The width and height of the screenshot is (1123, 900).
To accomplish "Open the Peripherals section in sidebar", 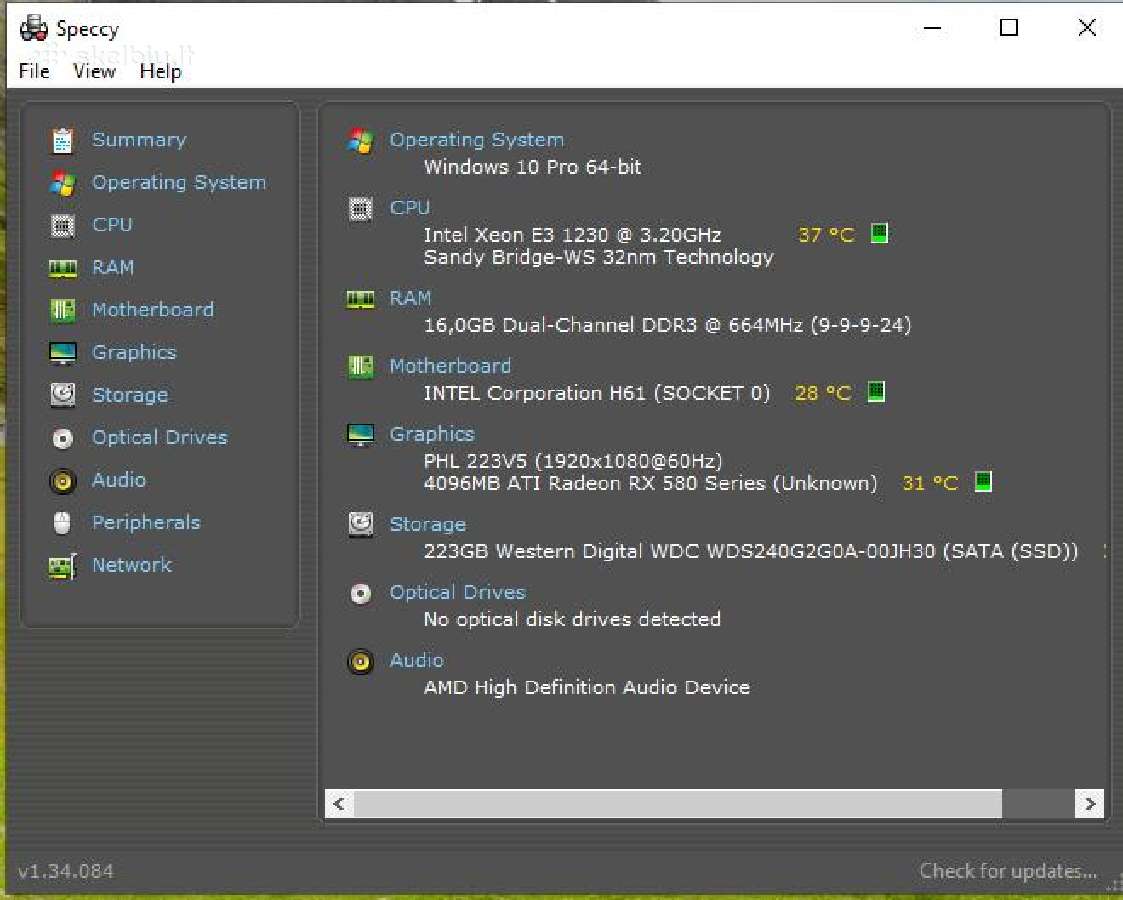I will pos(146,523).
